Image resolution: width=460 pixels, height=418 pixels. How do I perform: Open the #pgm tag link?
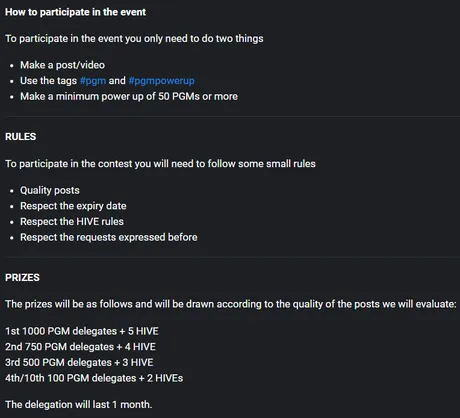(93, 81)
